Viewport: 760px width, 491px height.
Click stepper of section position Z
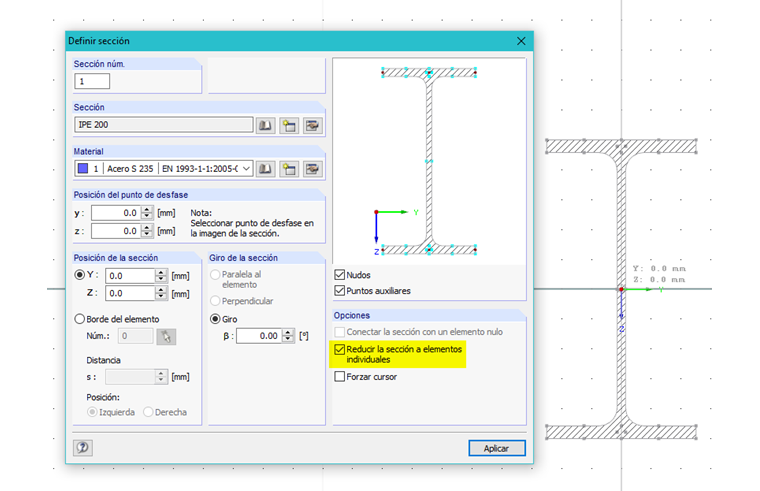click(x=161, y=293)
